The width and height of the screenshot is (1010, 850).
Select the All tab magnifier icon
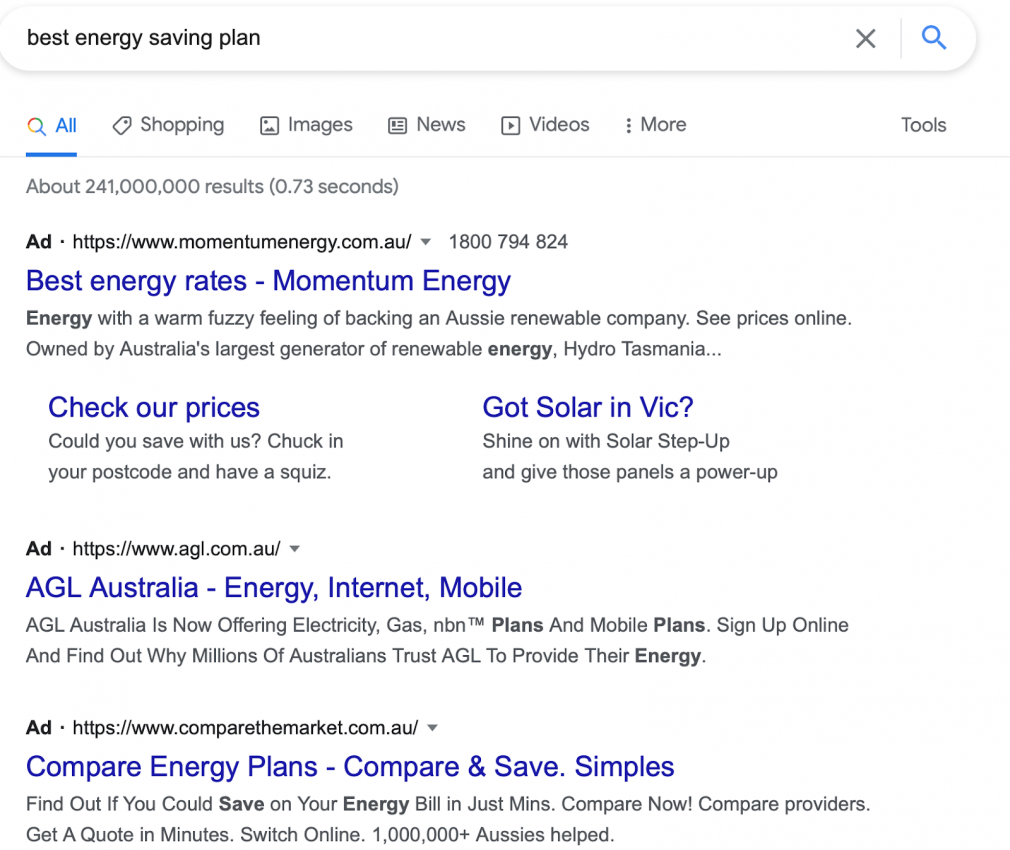pyautogui.click(x=37, y=126)
